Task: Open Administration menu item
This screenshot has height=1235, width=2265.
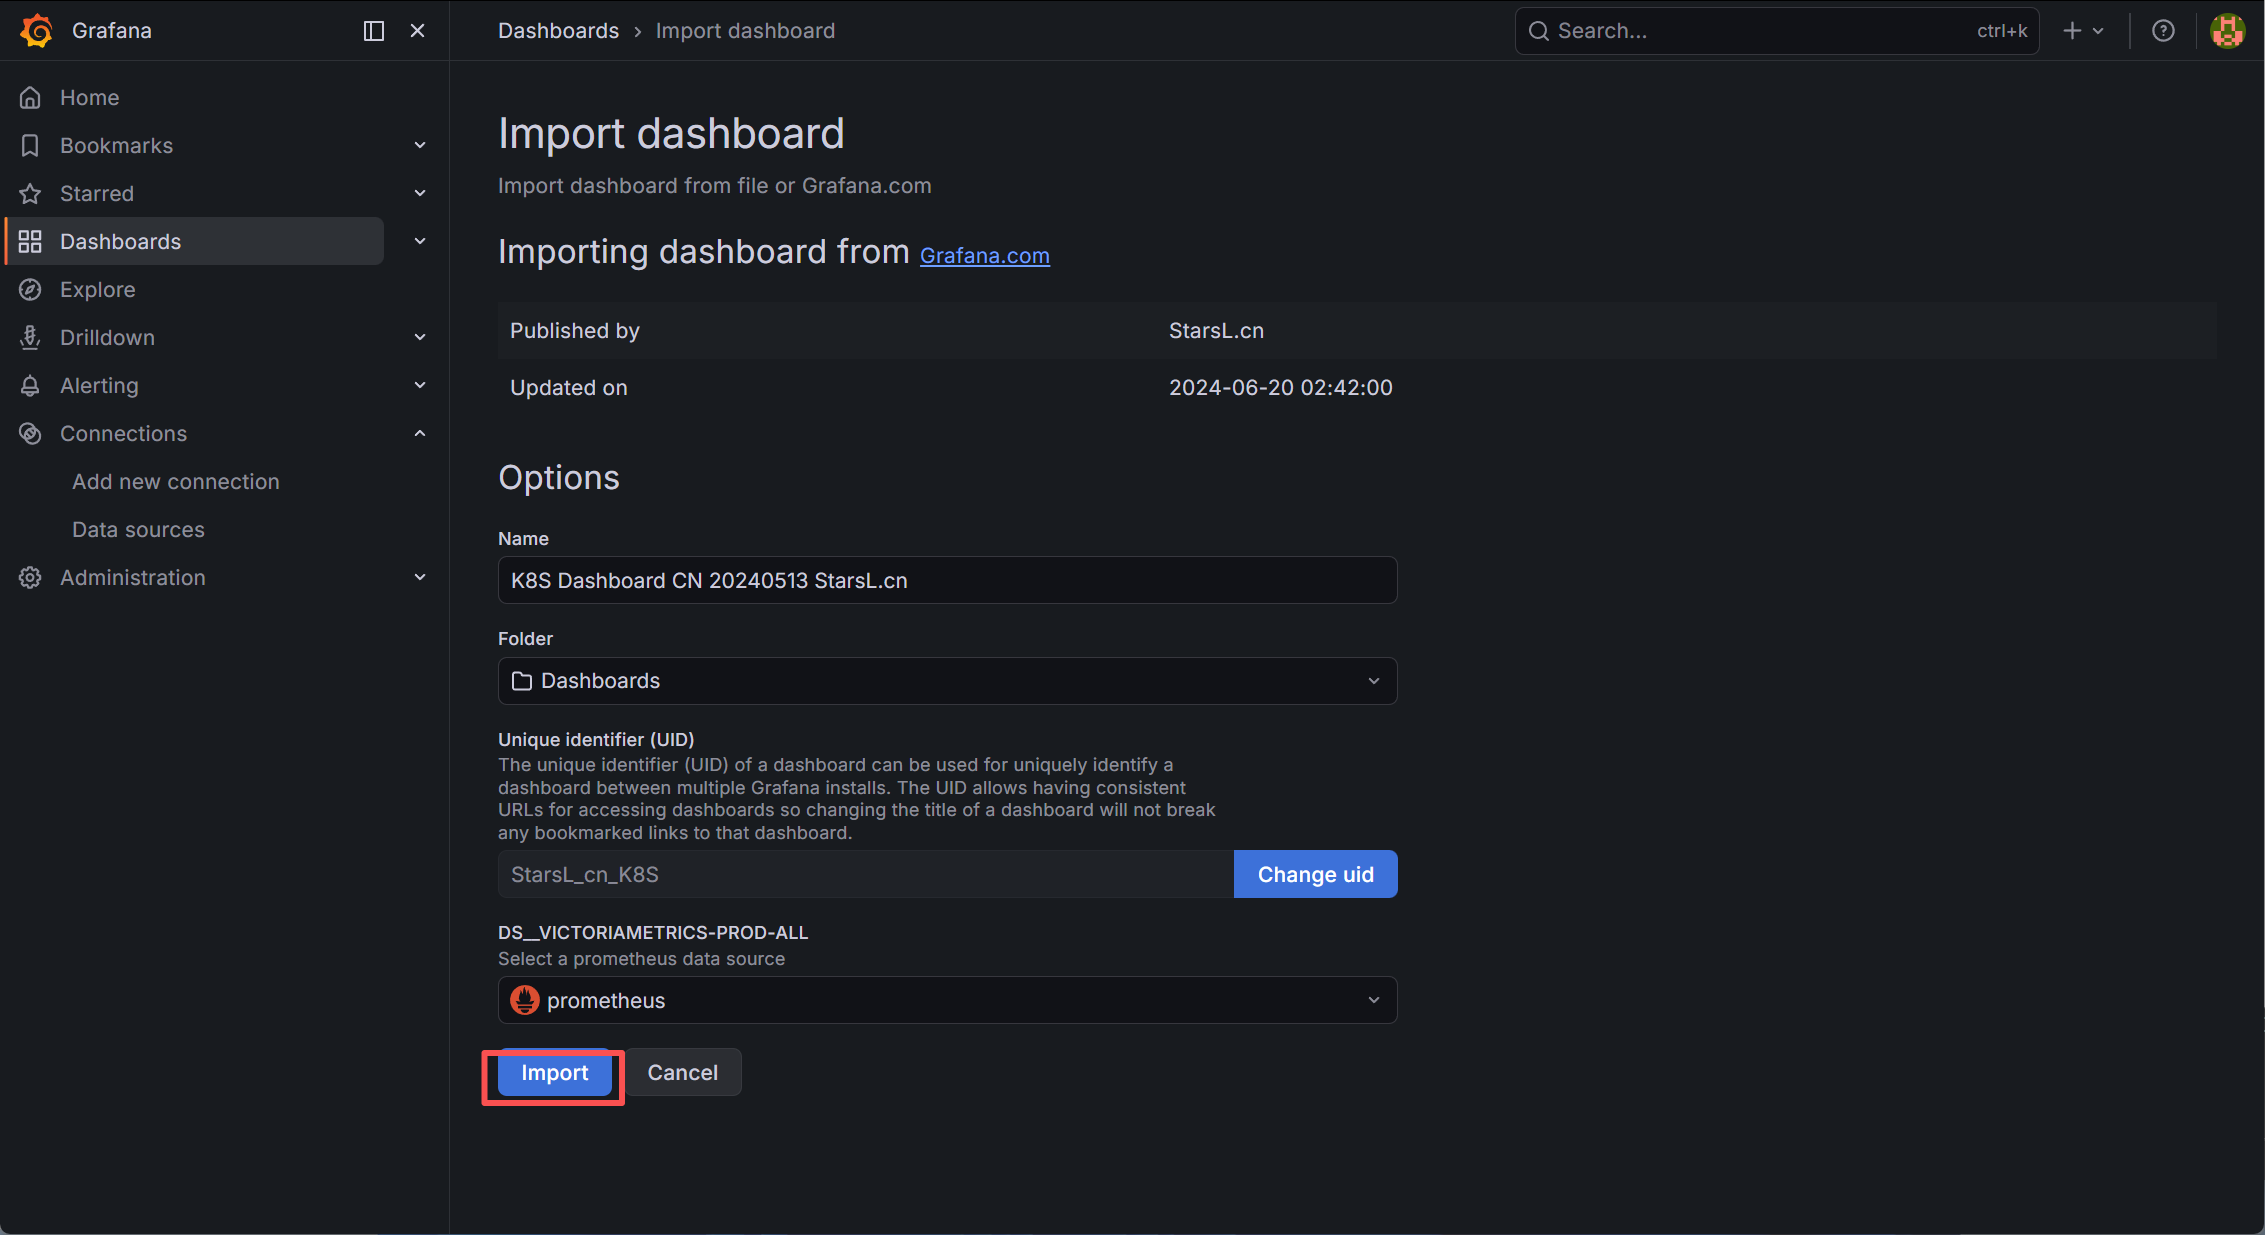Action: (x=133, y=578)
